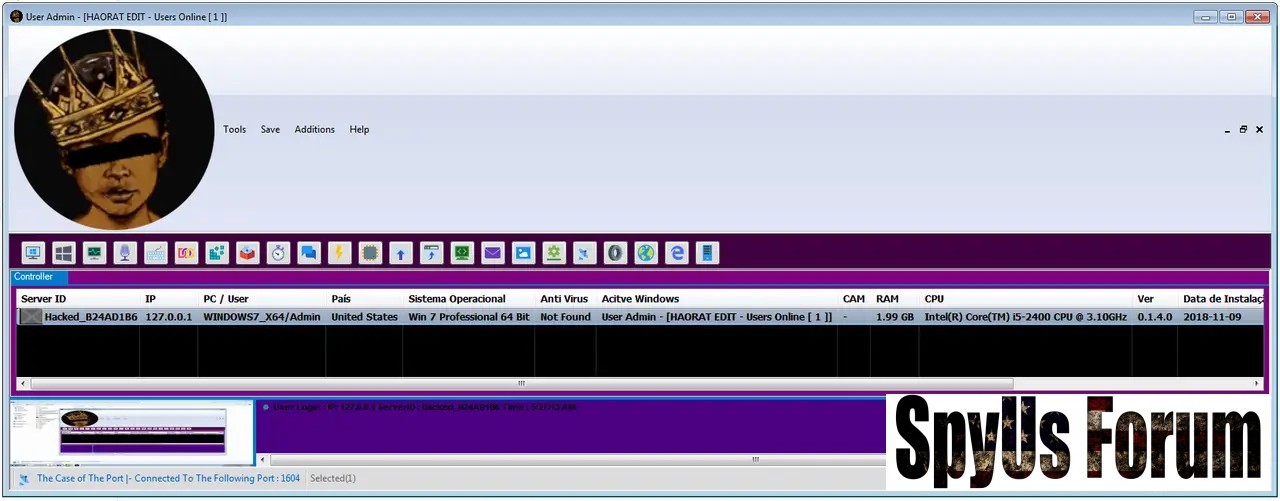The height and width of the screenshot is (501, 1280).
Task: Click the desktop preview thumbnail
Action: click(132, 432)
